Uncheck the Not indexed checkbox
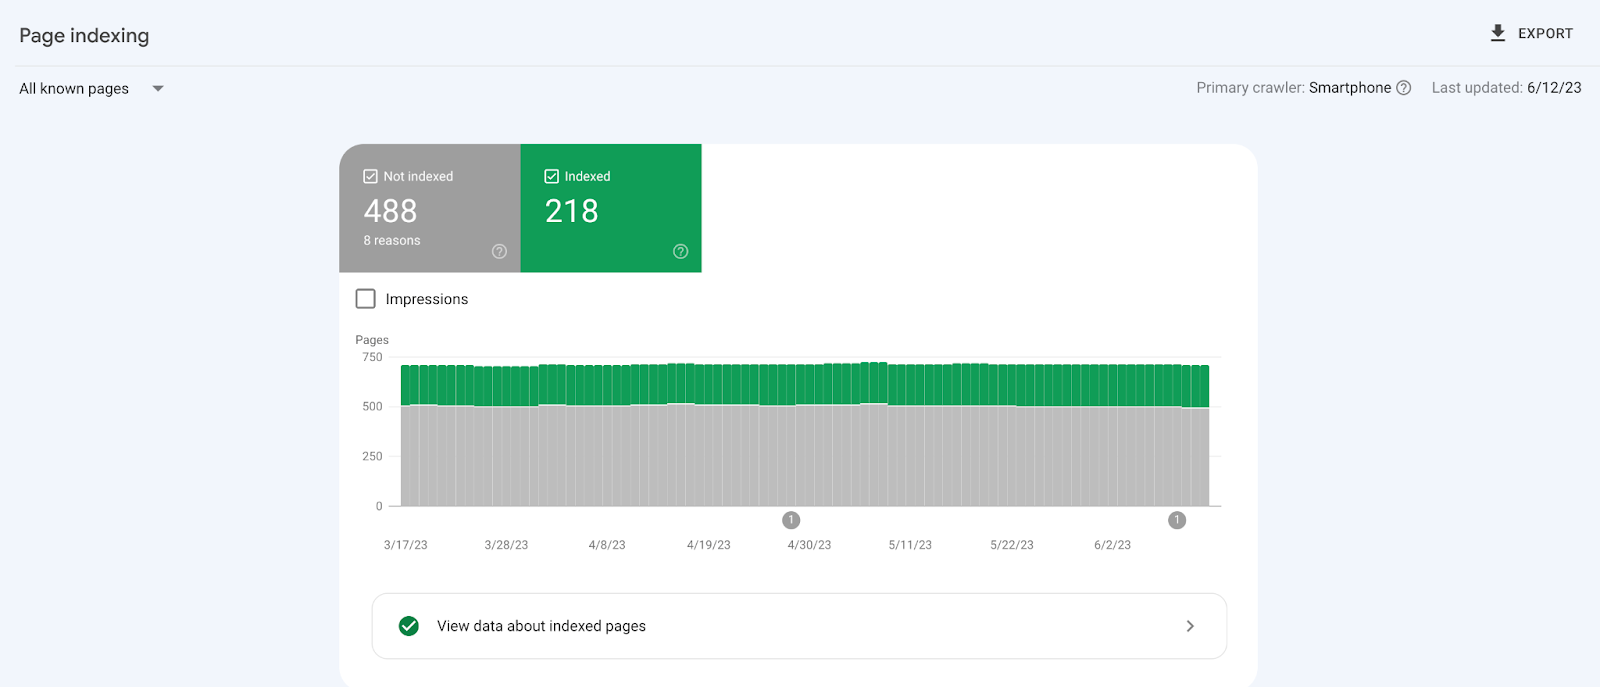The width and height of the screenshot is (1600, 687). (370, 176)
